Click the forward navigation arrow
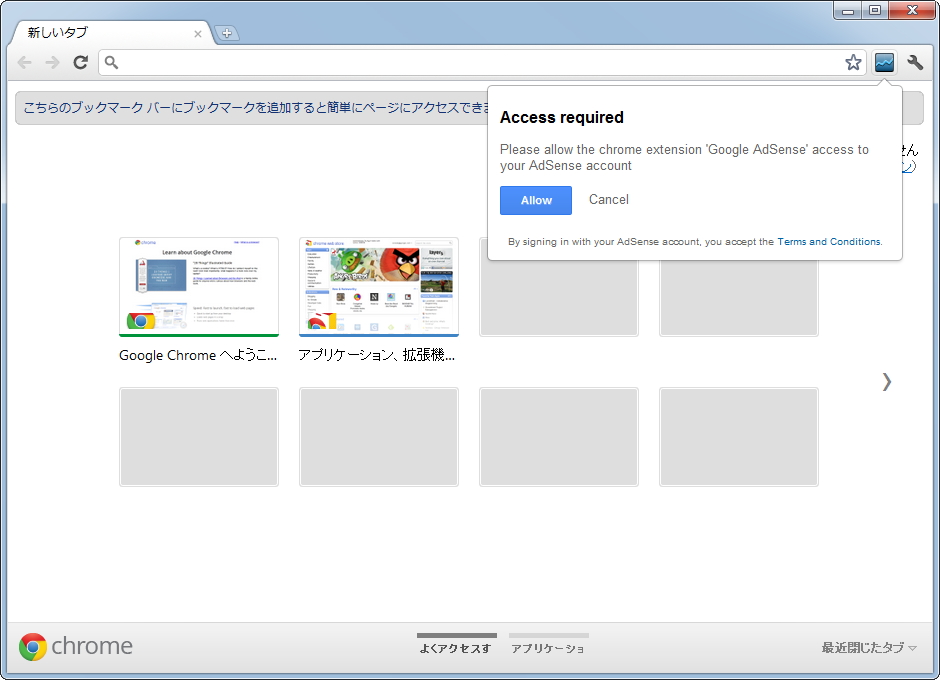This screenshot has width=940, height=680. (52, 62)
